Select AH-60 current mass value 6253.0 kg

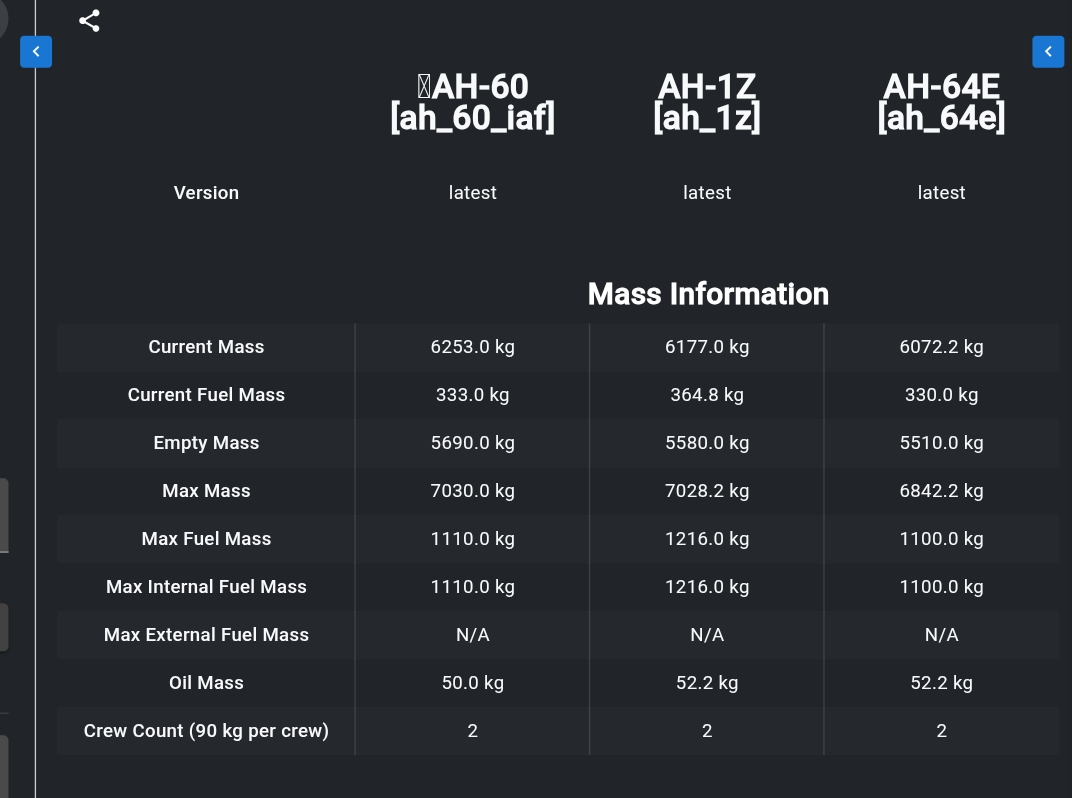coord(472,347)
